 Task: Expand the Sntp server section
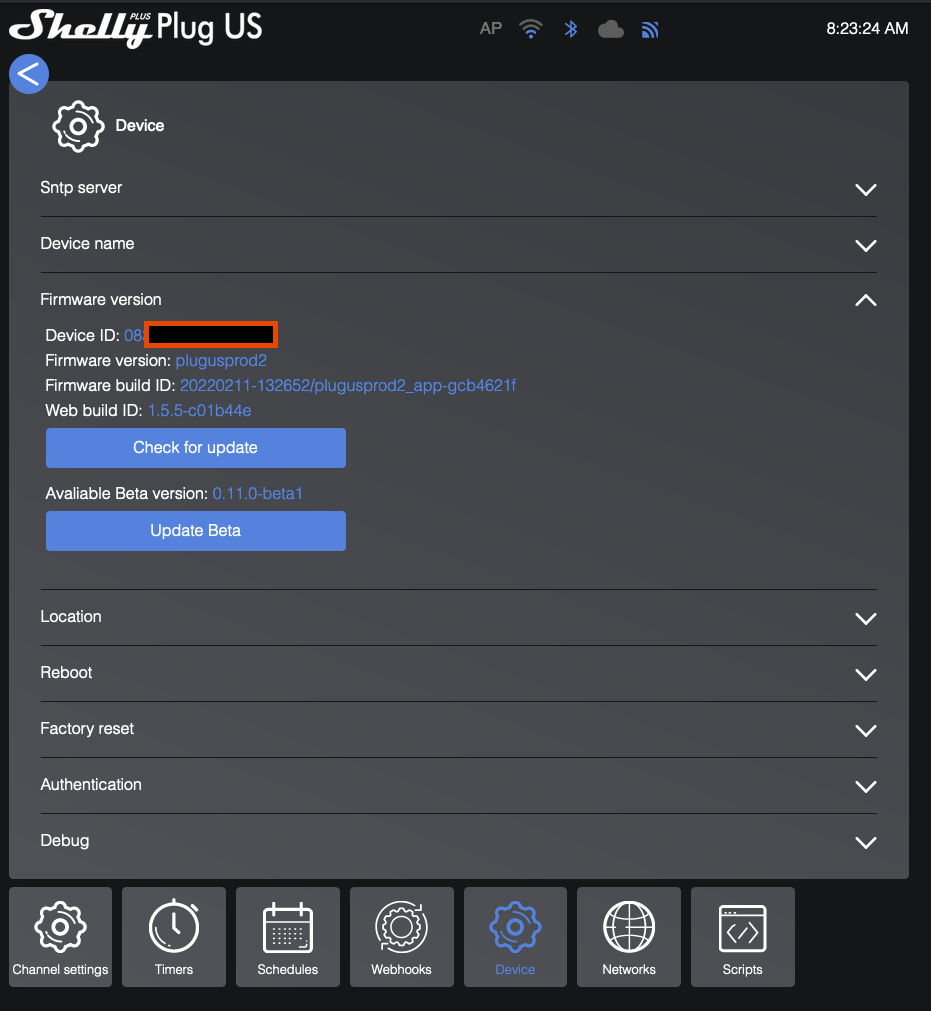pos(458,188)
